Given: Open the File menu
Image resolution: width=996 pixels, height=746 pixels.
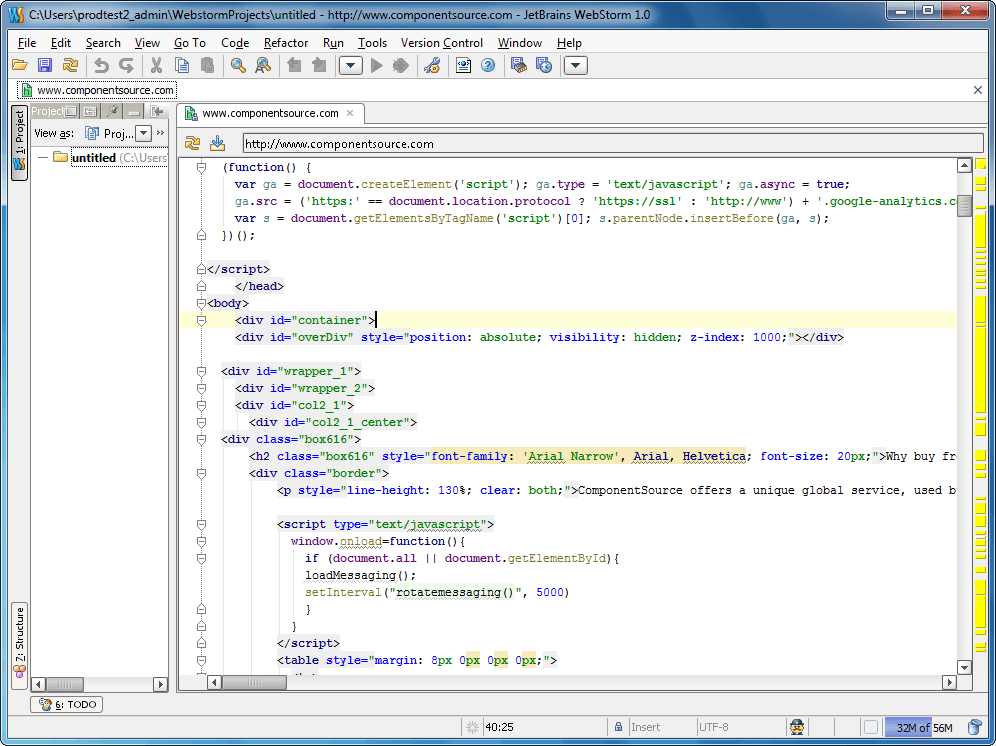Looking at the screenshot, I should (27, 43).
